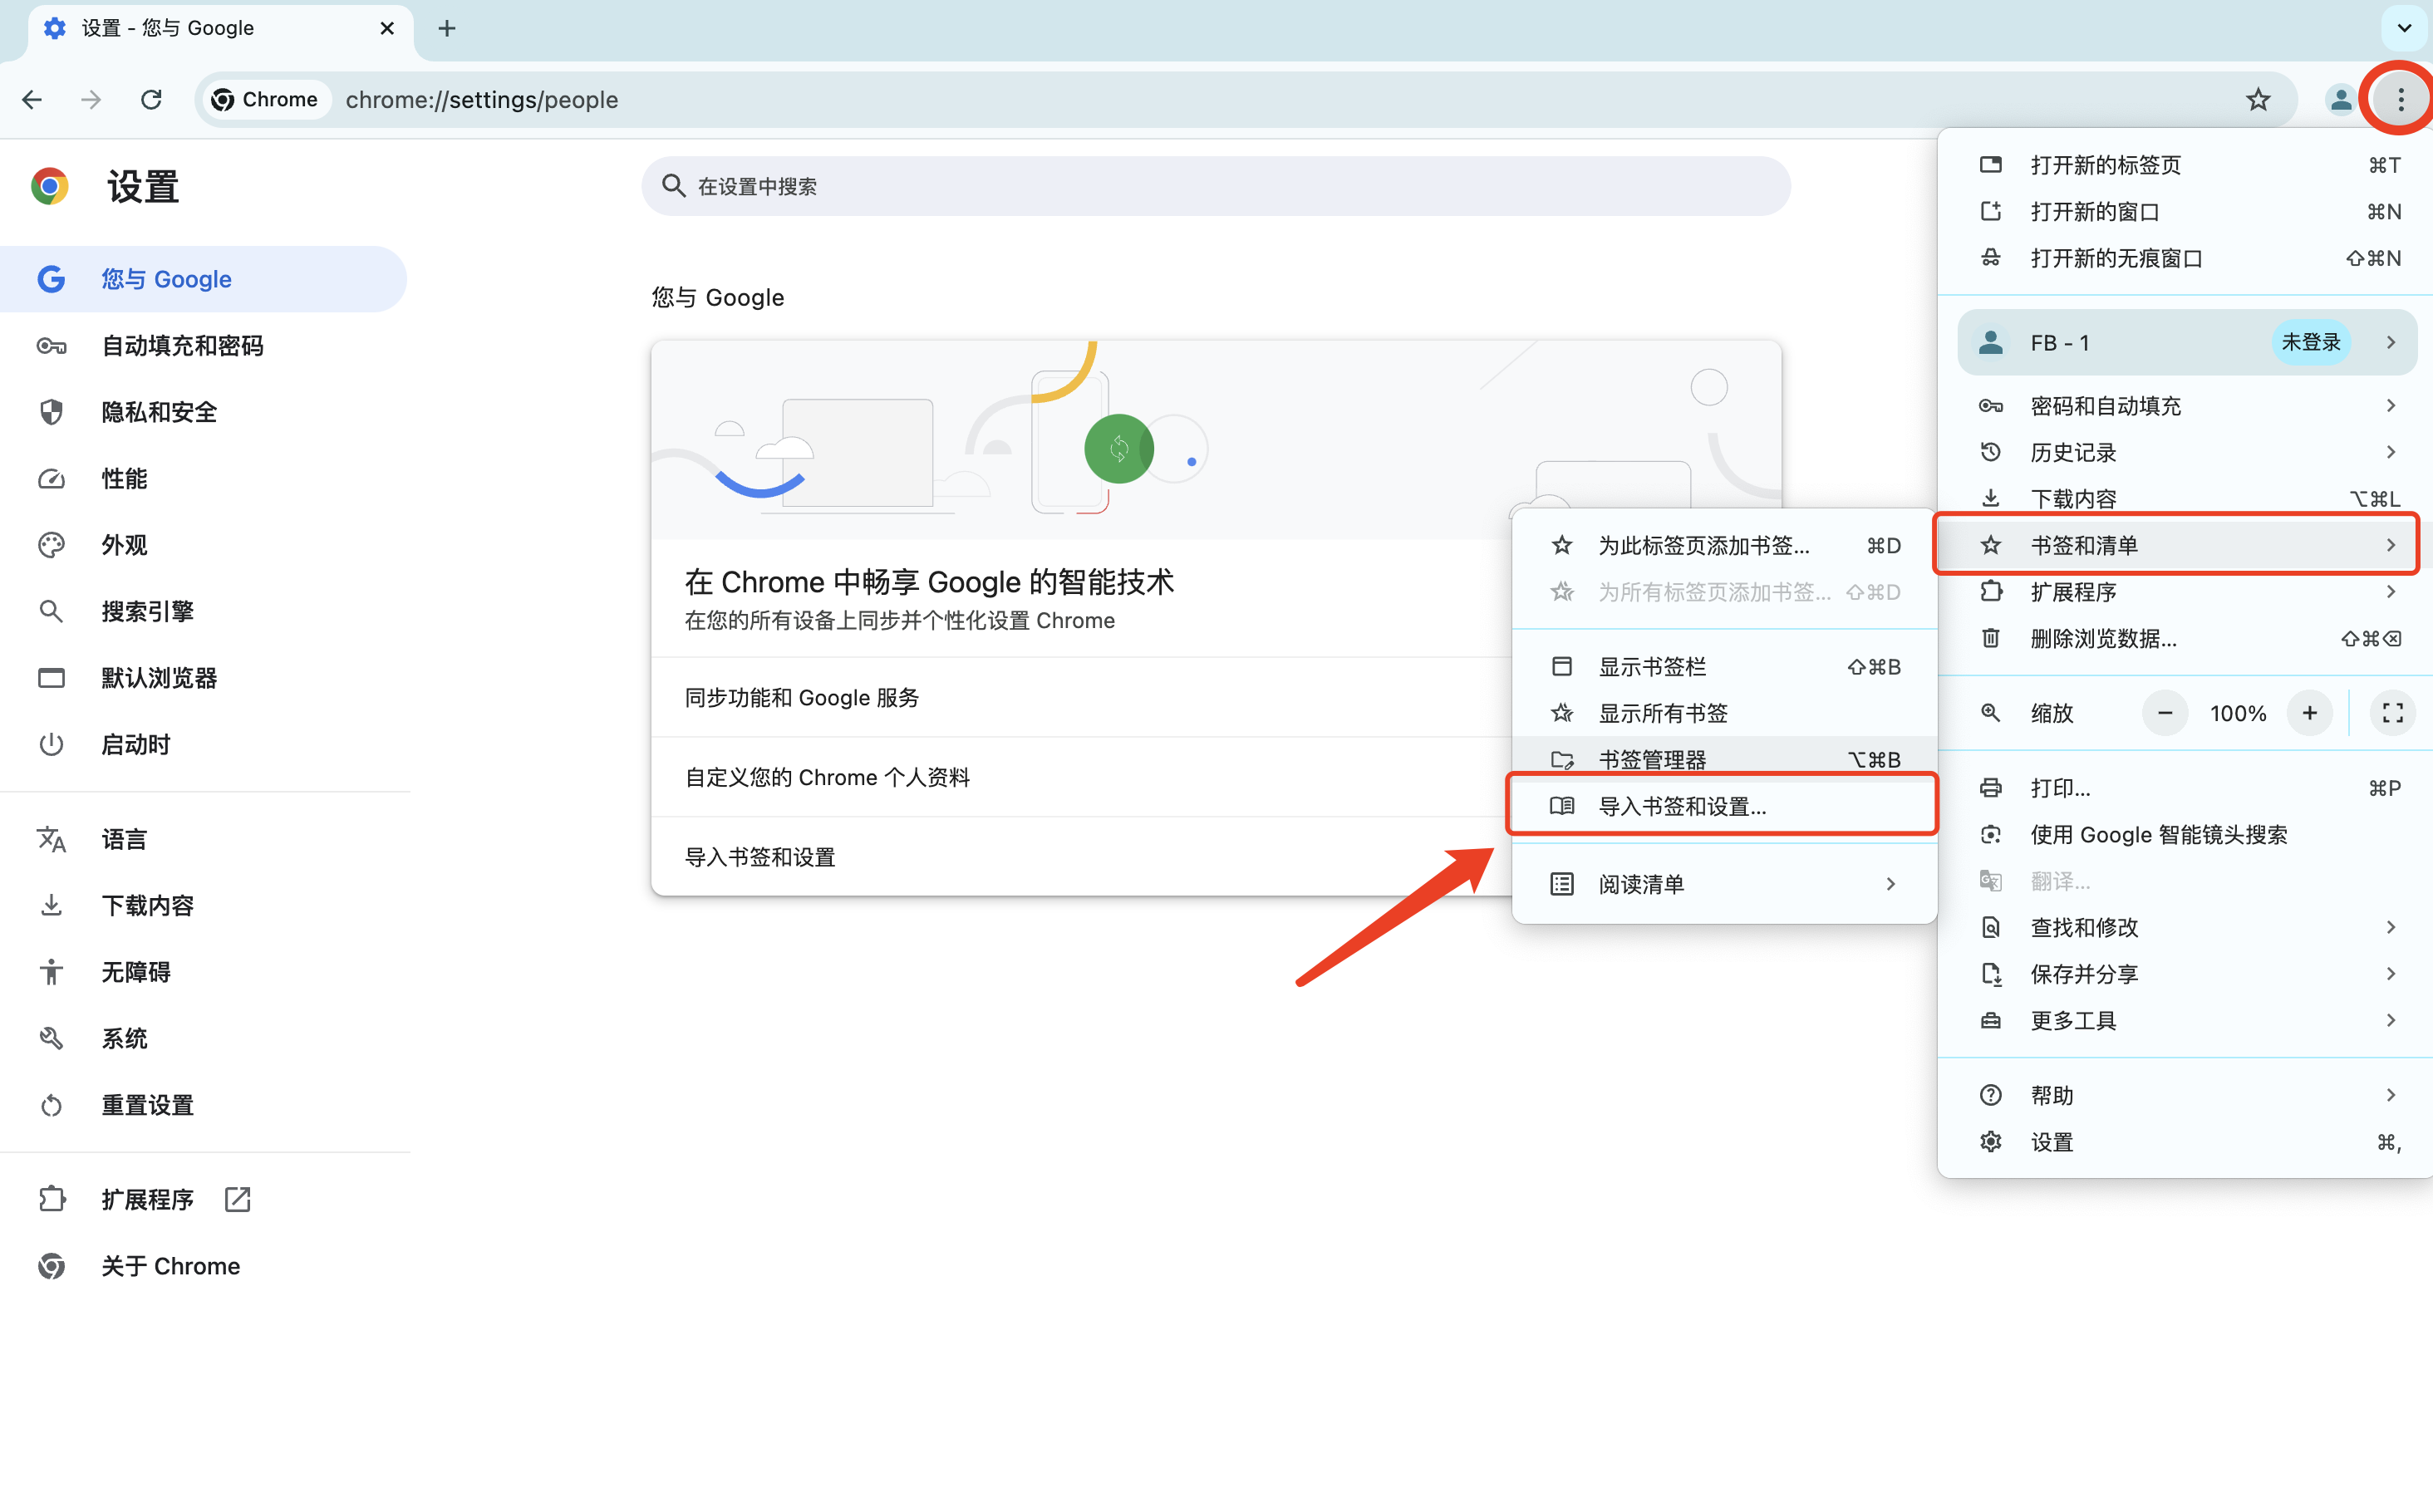The image size is (2433, 1512).
Task: Click the back navigation arrow
Action: point(32,99)
